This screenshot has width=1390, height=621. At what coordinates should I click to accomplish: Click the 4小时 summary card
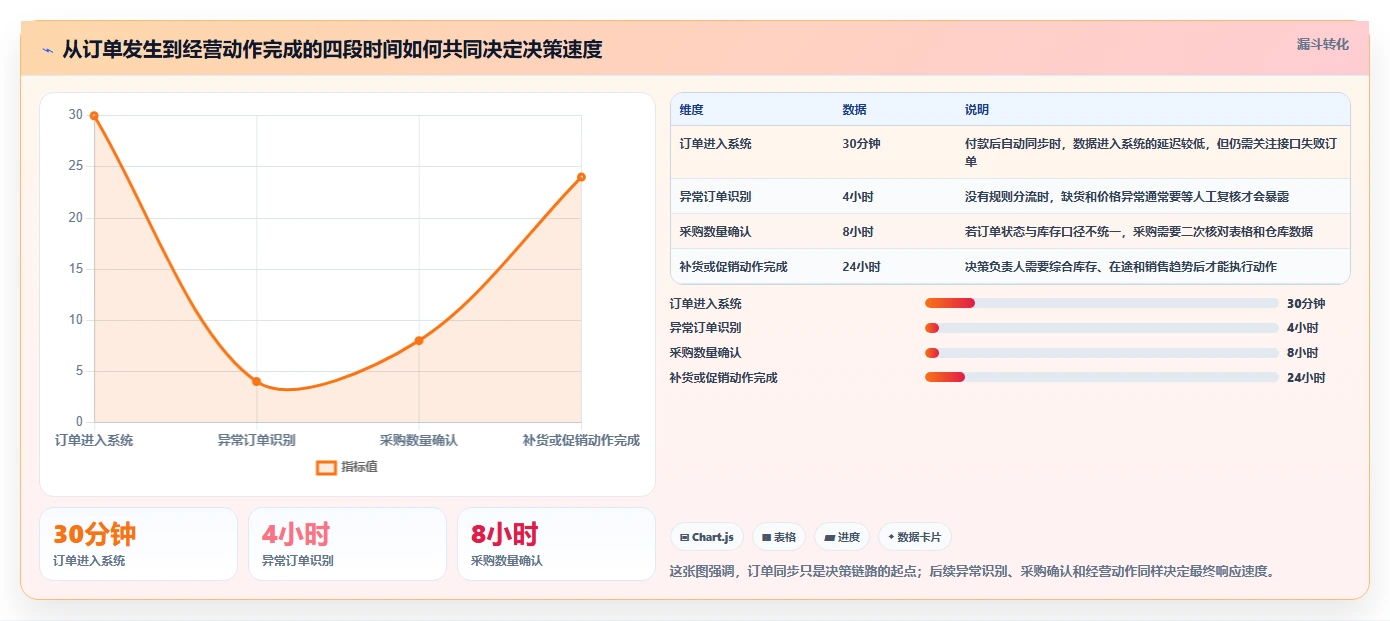coord(347,544)
